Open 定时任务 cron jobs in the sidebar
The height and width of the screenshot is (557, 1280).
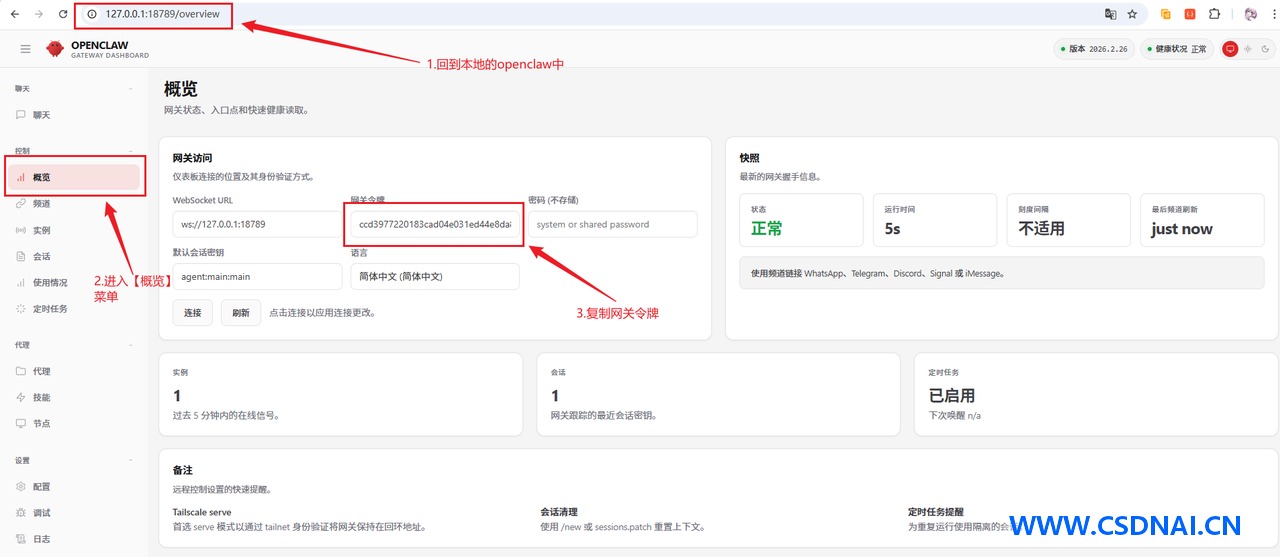(x=75, y=309)
